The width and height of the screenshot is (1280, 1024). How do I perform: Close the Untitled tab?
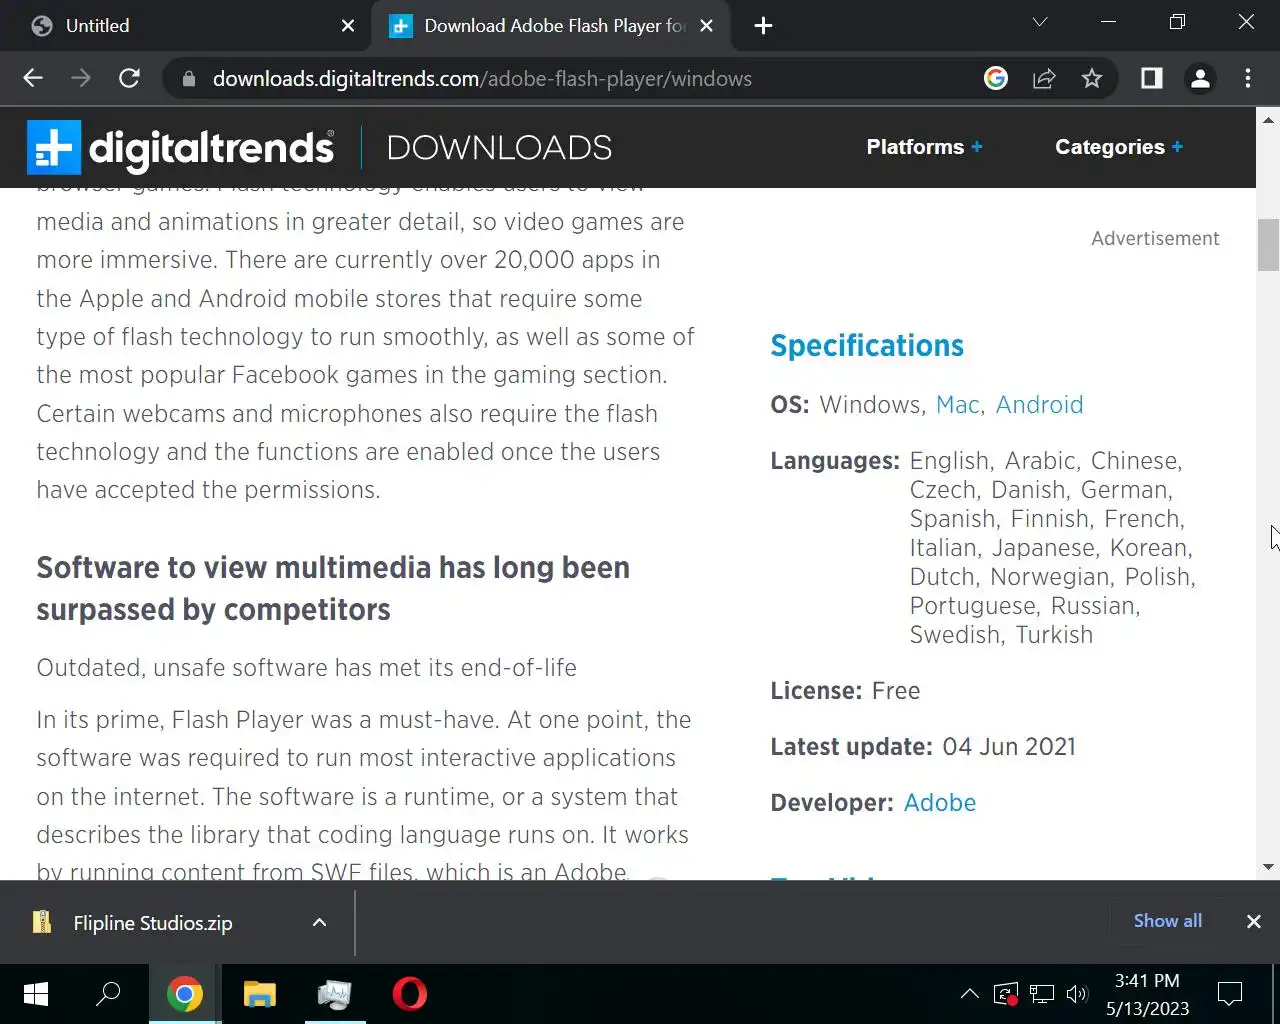(x=348, y=26)
